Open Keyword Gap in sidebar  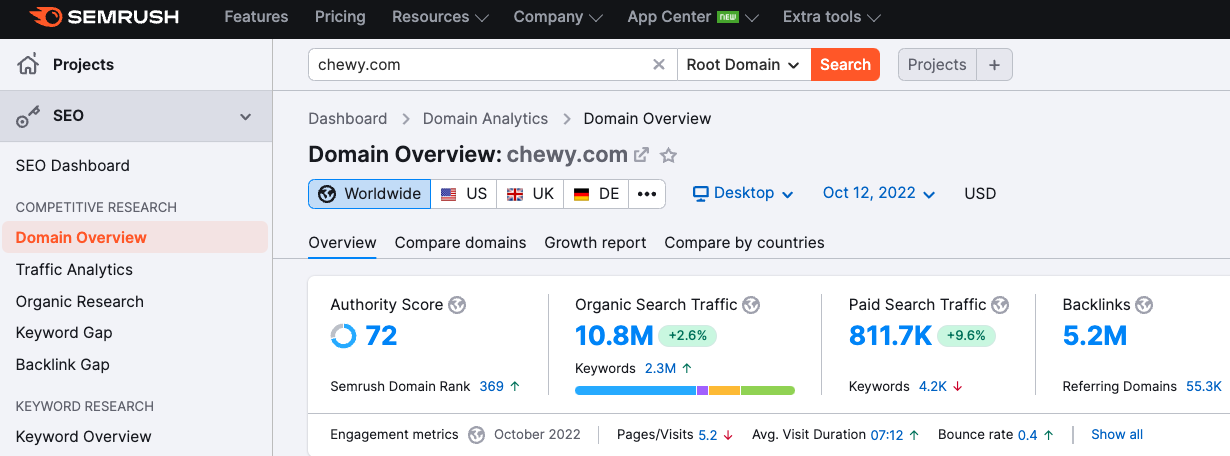[64, 333]
